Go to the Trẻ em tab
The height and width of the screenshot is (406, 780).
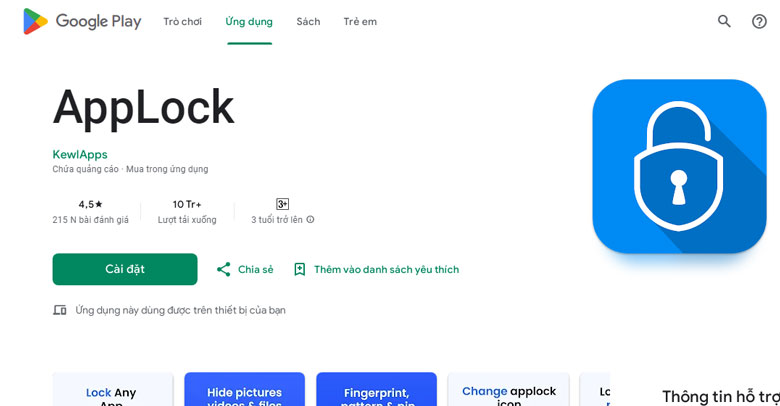point(360,21)
